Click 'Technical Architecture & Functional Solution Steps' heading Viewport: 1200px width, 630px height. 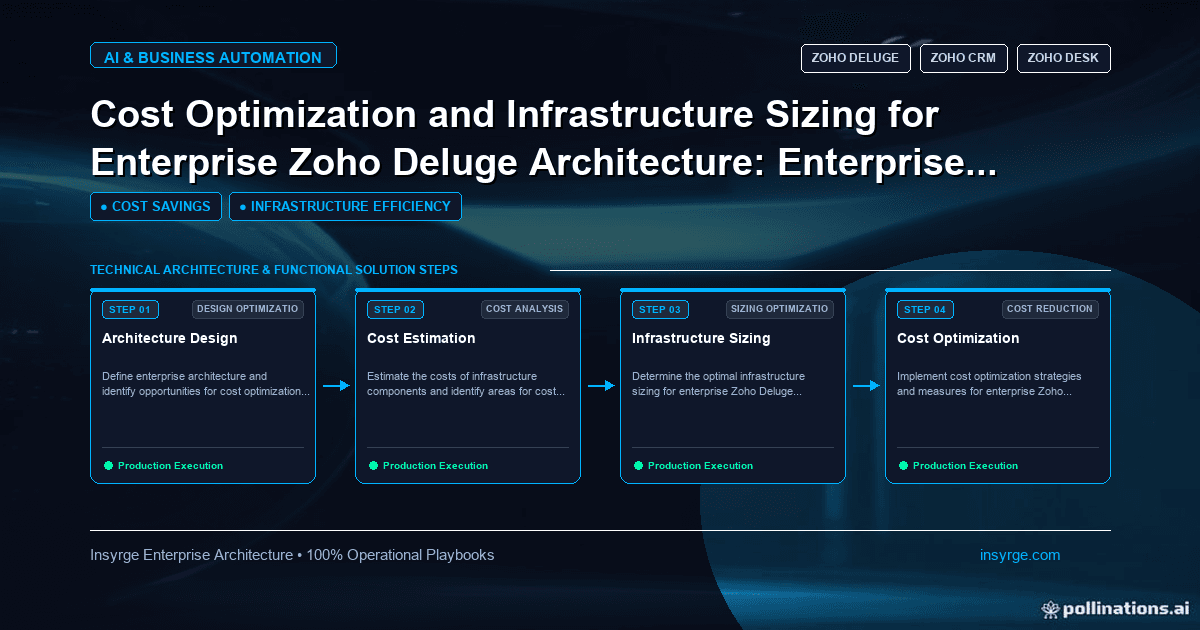point(274,270)
